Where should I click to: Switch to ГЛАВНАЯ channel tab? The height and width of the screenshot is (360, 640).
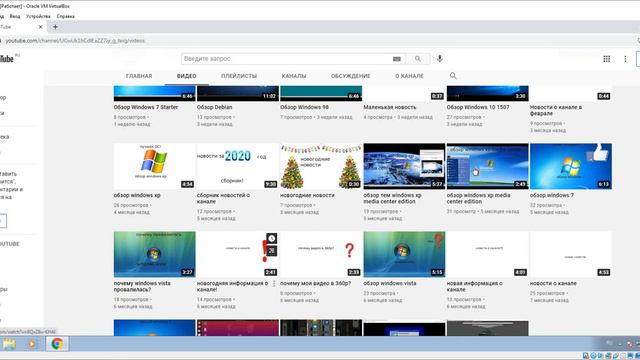pos(139,76)
